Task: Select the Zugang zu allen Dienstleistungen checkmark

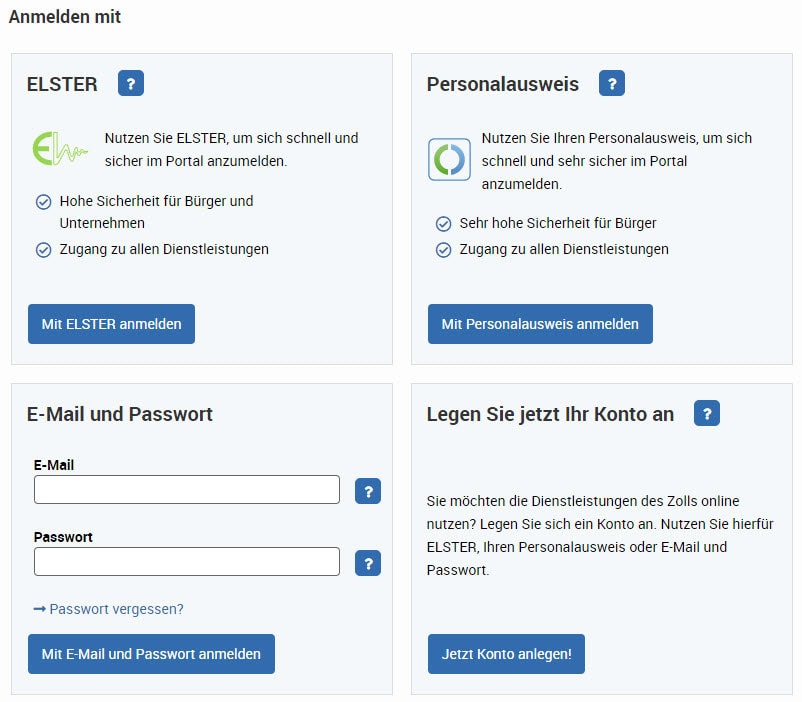Action: click(43, 249)
